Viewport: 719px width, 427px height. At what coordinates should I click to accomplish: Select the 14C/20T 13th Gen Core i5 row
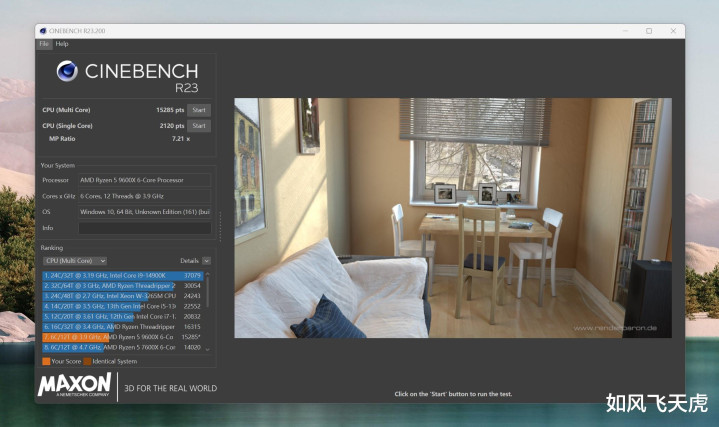[x=122, y=306]
